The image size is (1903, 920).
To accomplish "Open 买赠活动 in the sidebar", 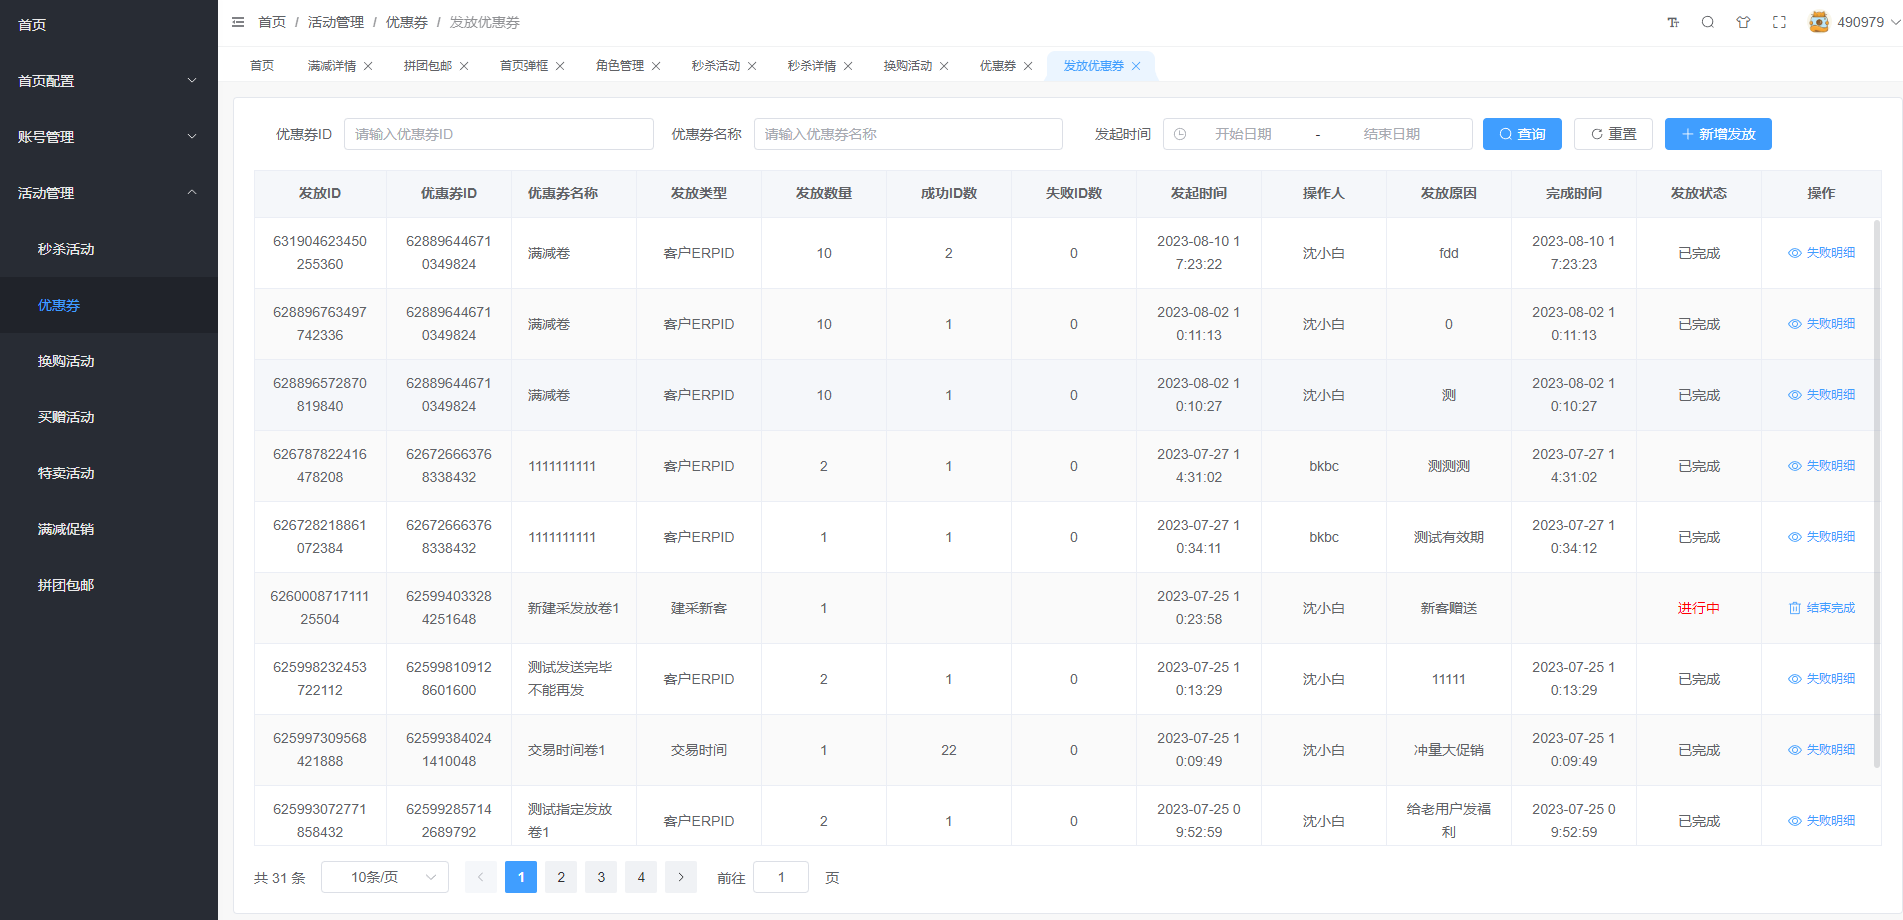I will point(109,417).
